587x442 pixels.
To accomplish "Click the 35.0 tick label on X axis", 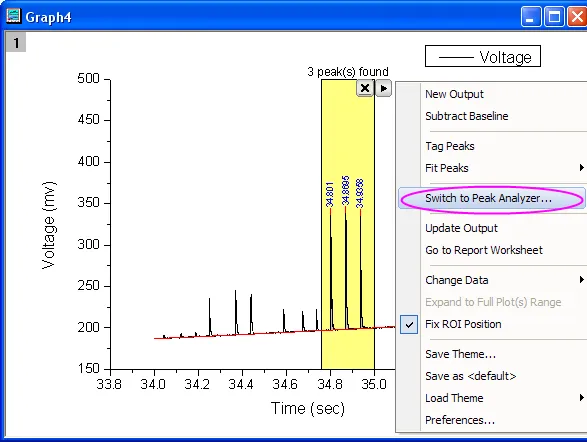I will tap(374, 384).
